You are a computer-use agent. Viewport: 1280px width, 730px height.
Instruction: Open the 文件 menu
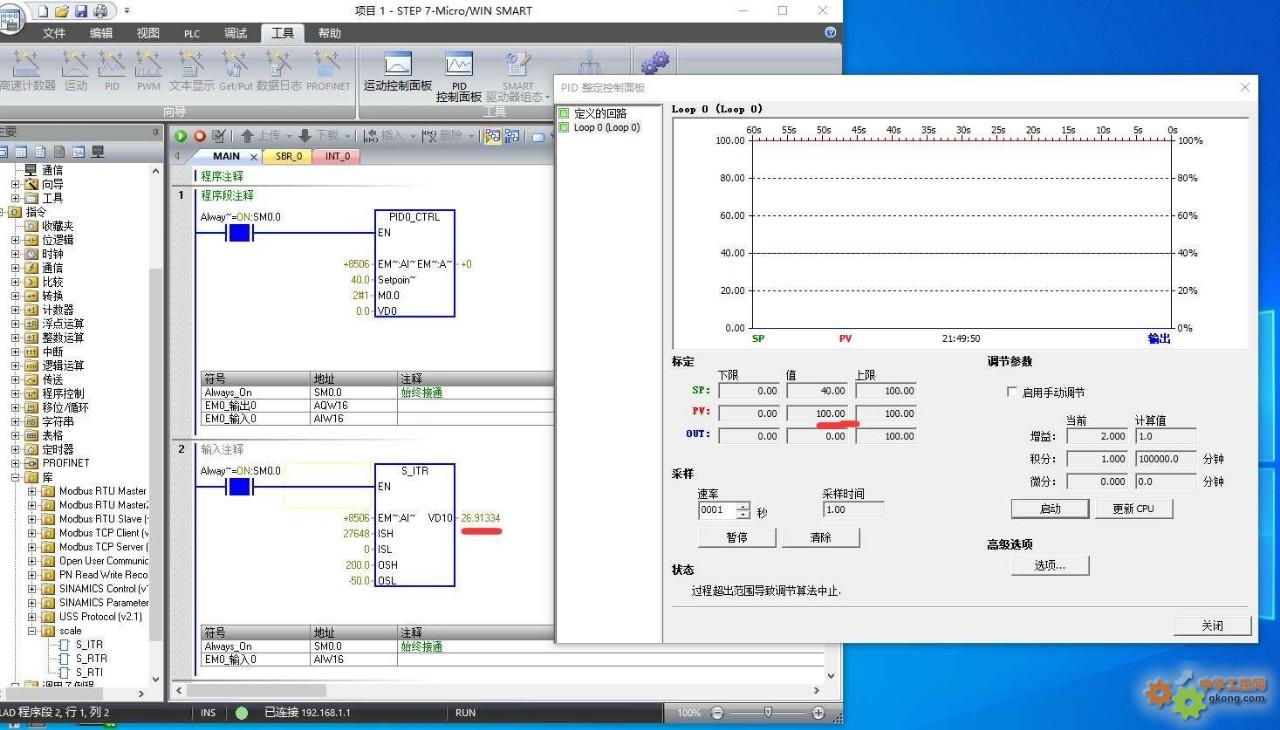tap(54, 33)
